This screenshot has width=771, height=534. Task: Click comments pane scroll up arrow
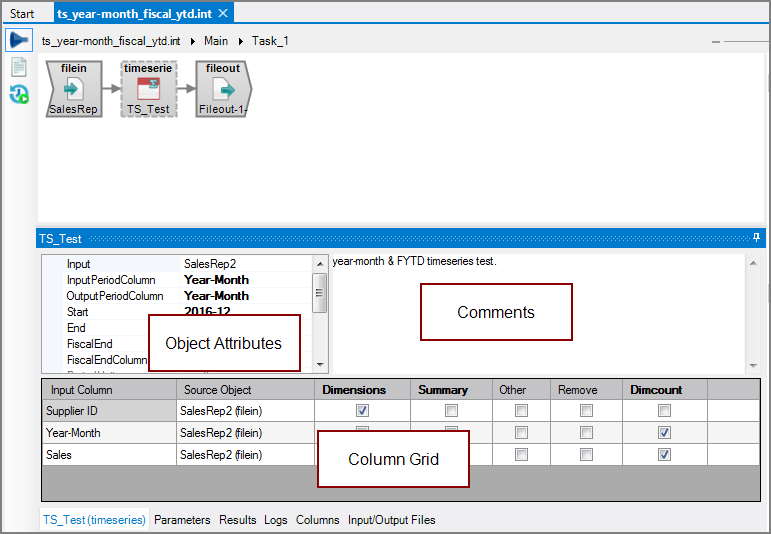(753, 264)
